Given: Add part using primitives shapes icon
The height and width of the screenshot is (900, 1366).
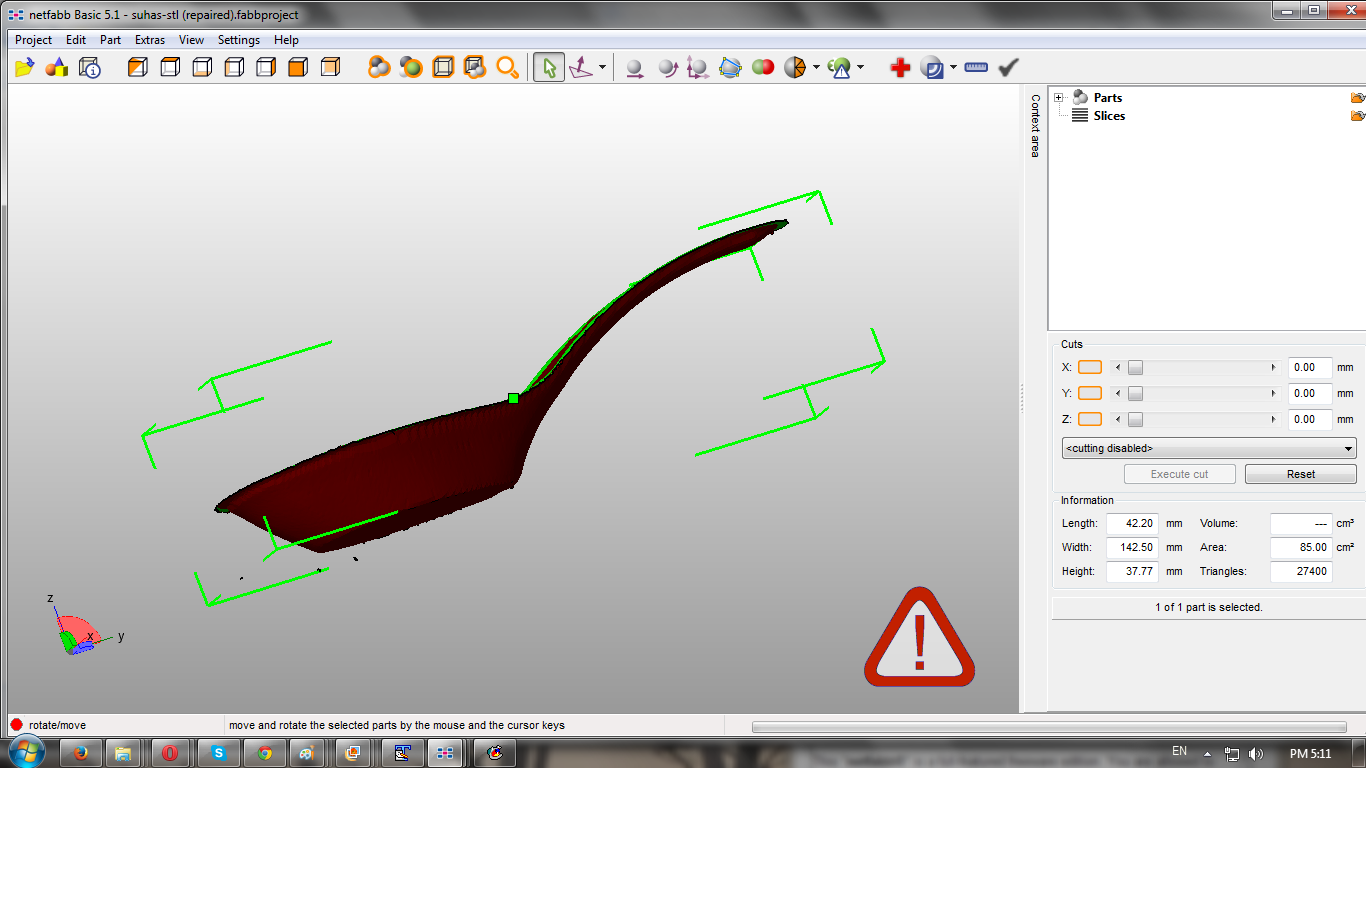Looking at the screenshot, I should (x=57, y=67).
